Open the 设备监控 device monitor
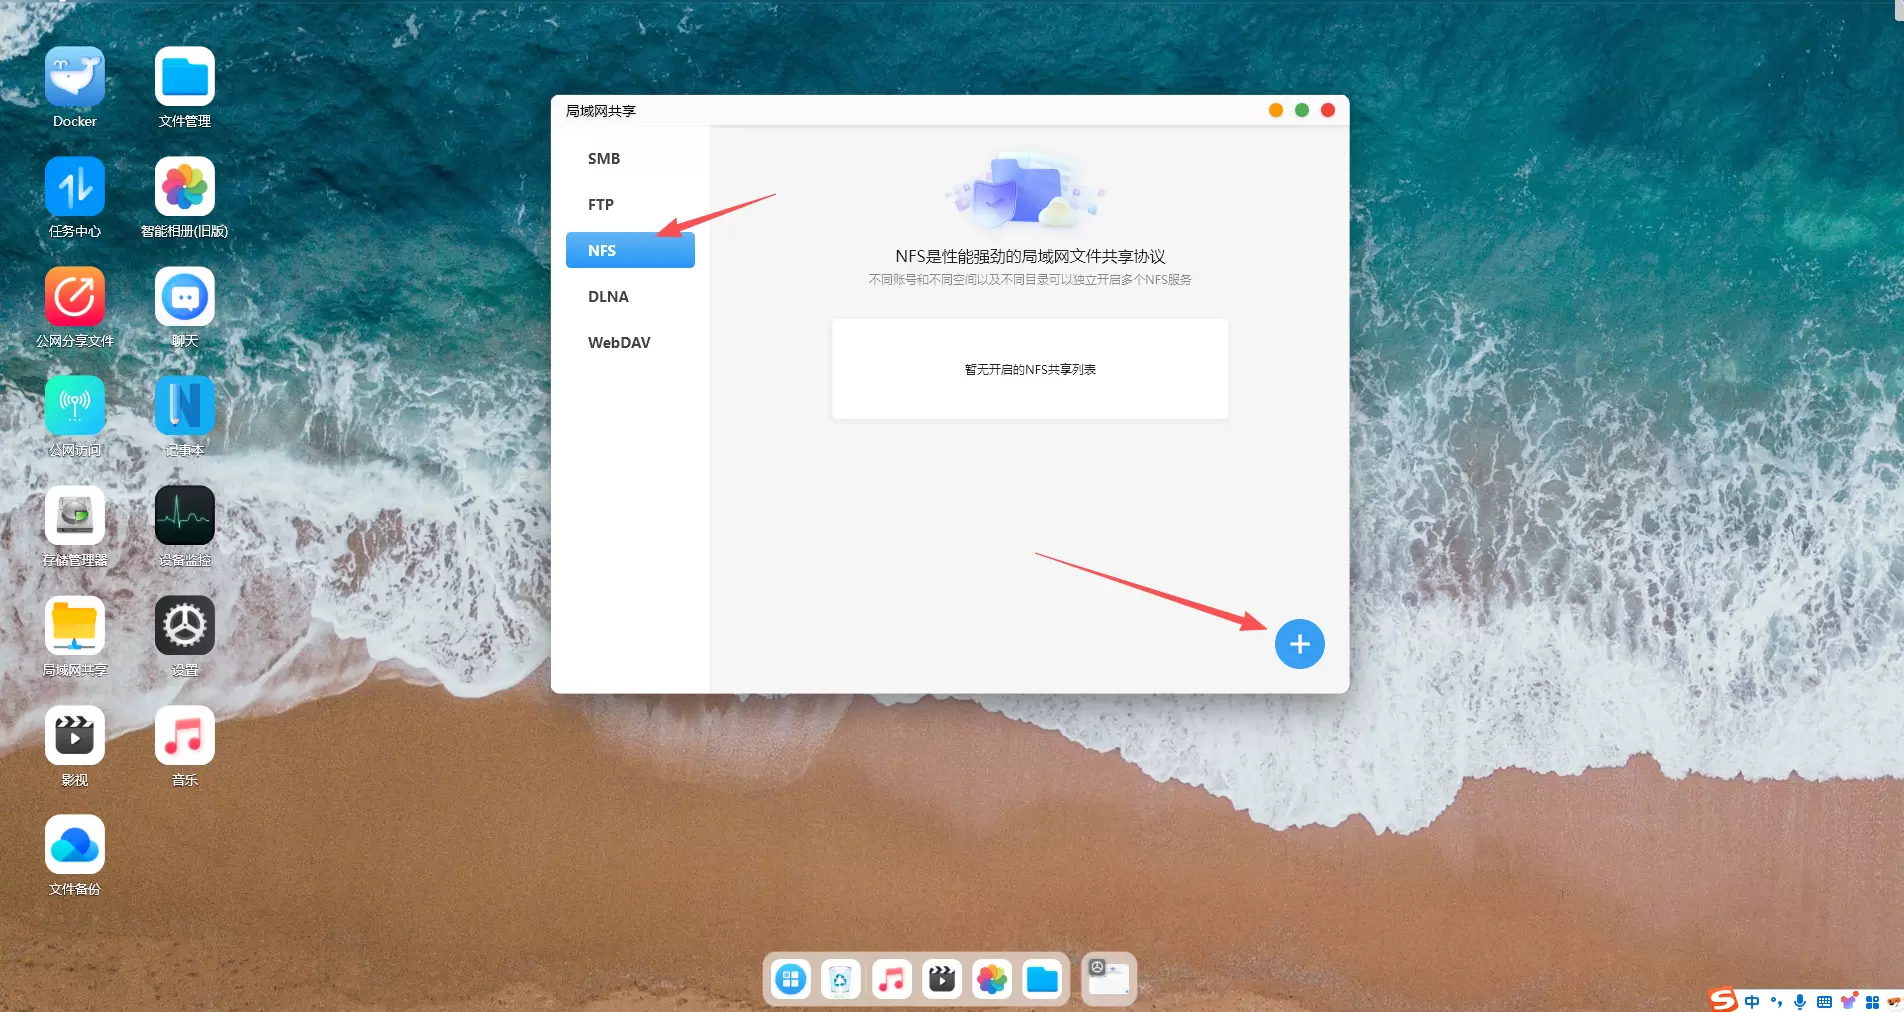 click(185, 516)
